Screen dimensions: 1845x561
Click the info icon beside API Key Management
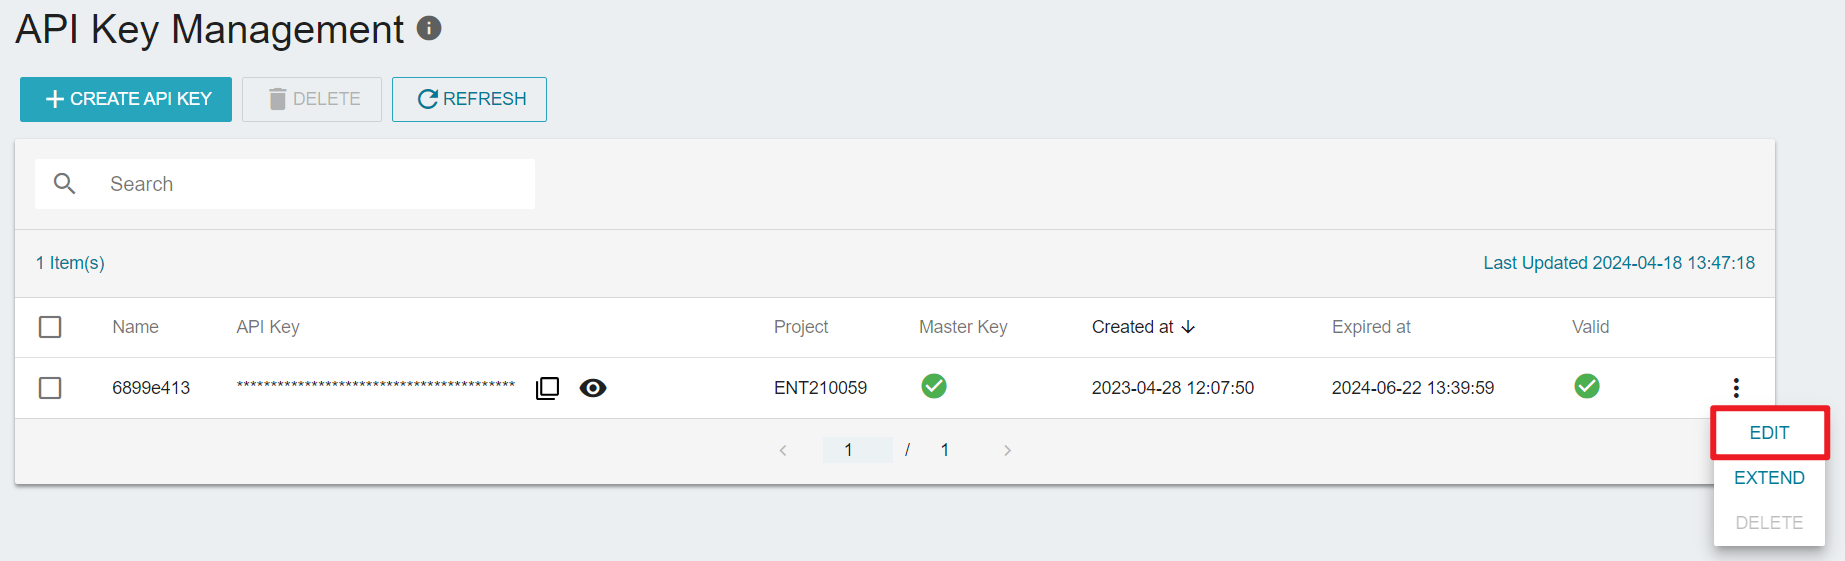[x=429, y=28]
